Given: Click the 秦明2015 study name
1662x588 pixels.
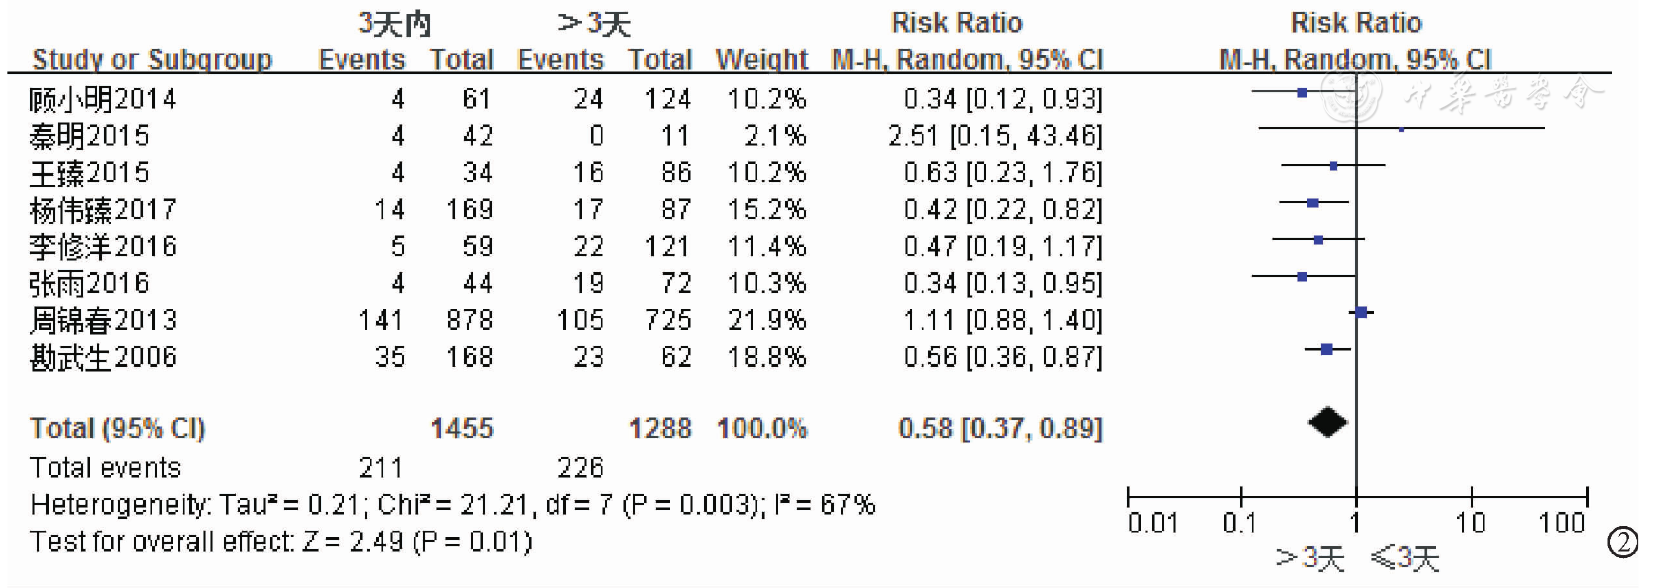Looking at the screenshot, I should click(89, 136).
